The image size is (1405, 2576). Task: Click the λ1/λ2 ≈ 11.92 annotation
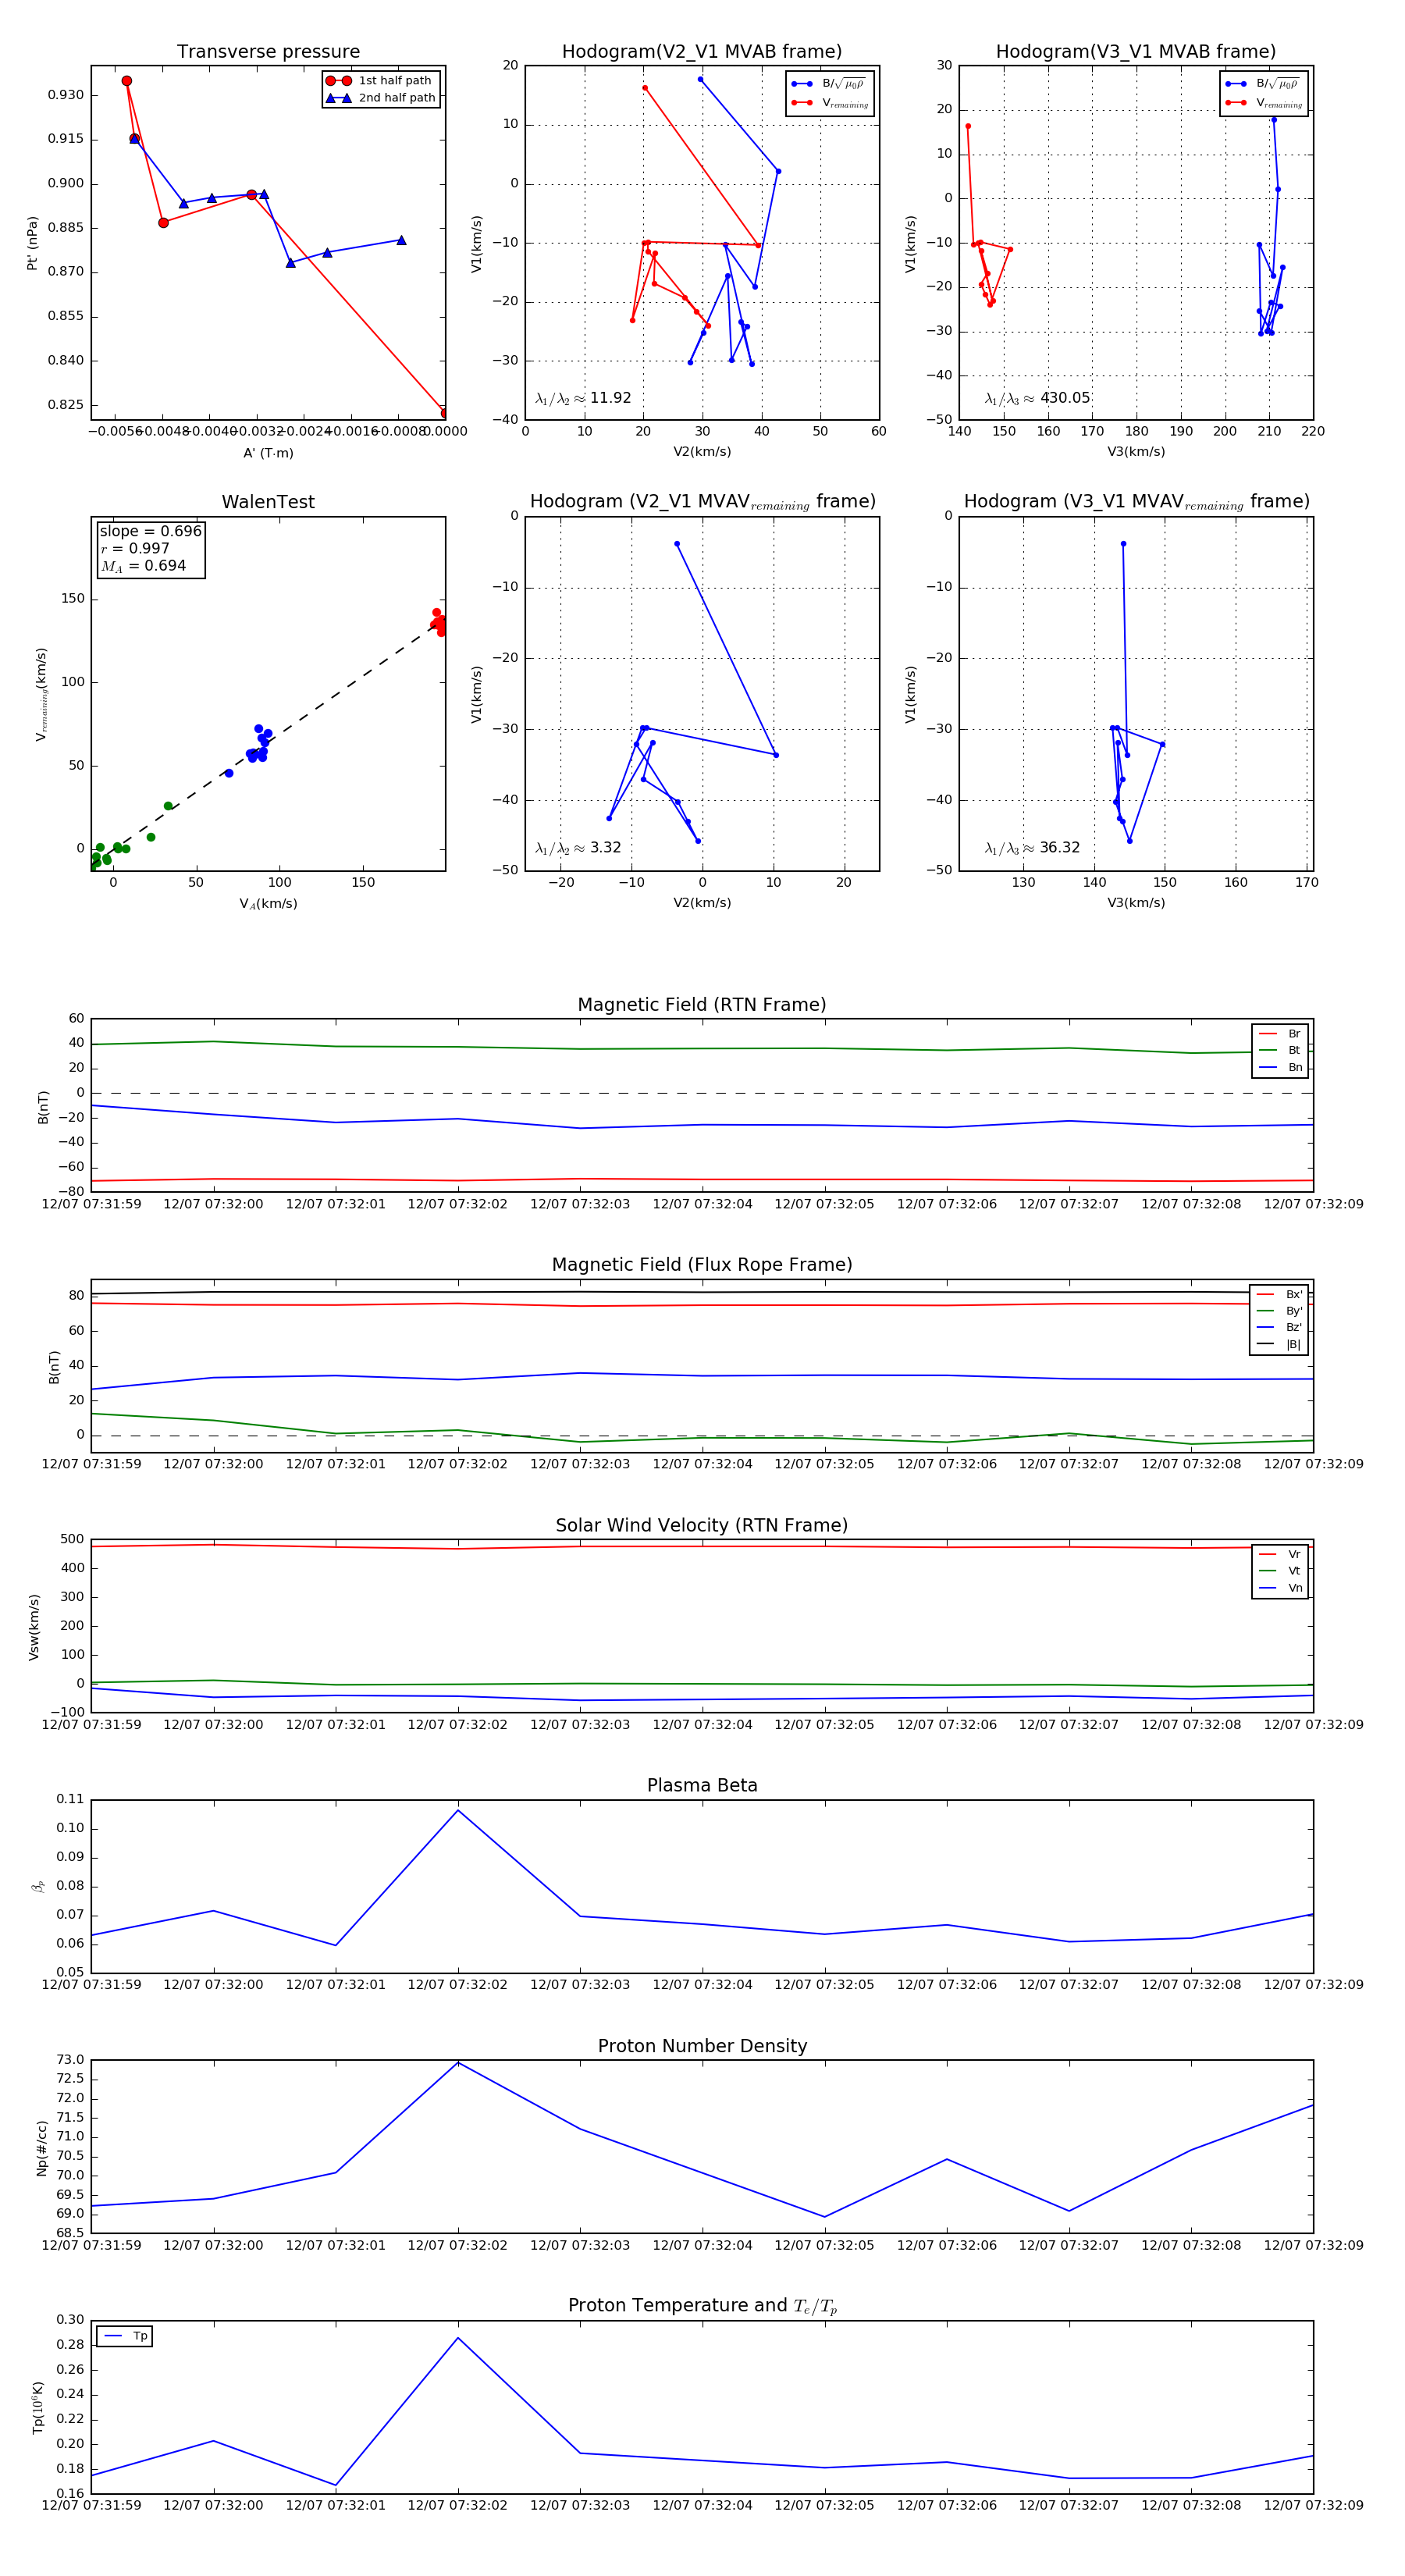coord(583,398)
